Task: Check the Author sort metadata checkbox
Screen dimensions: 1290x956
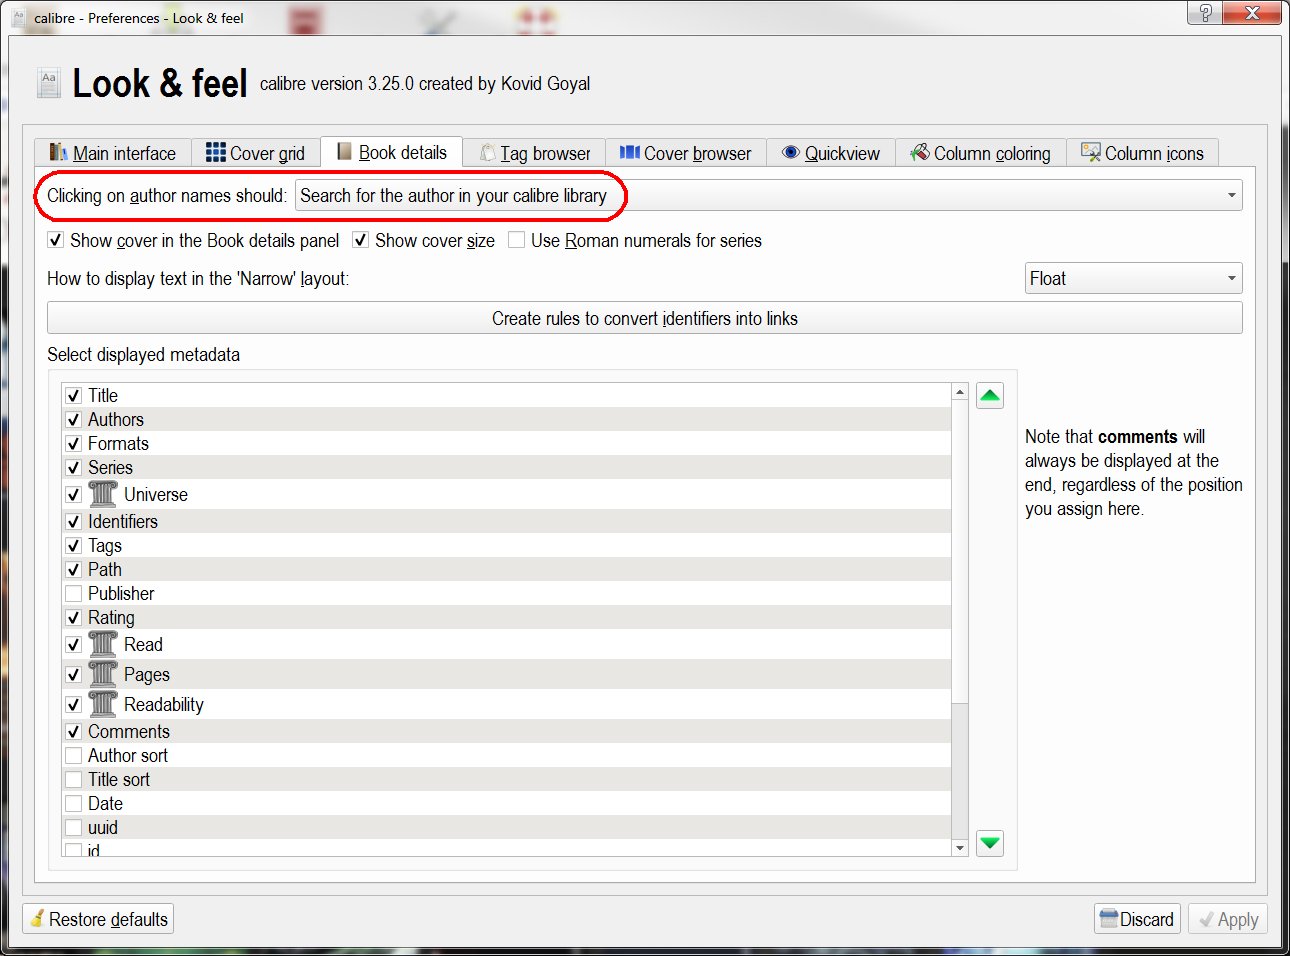Action: [74, 755]
